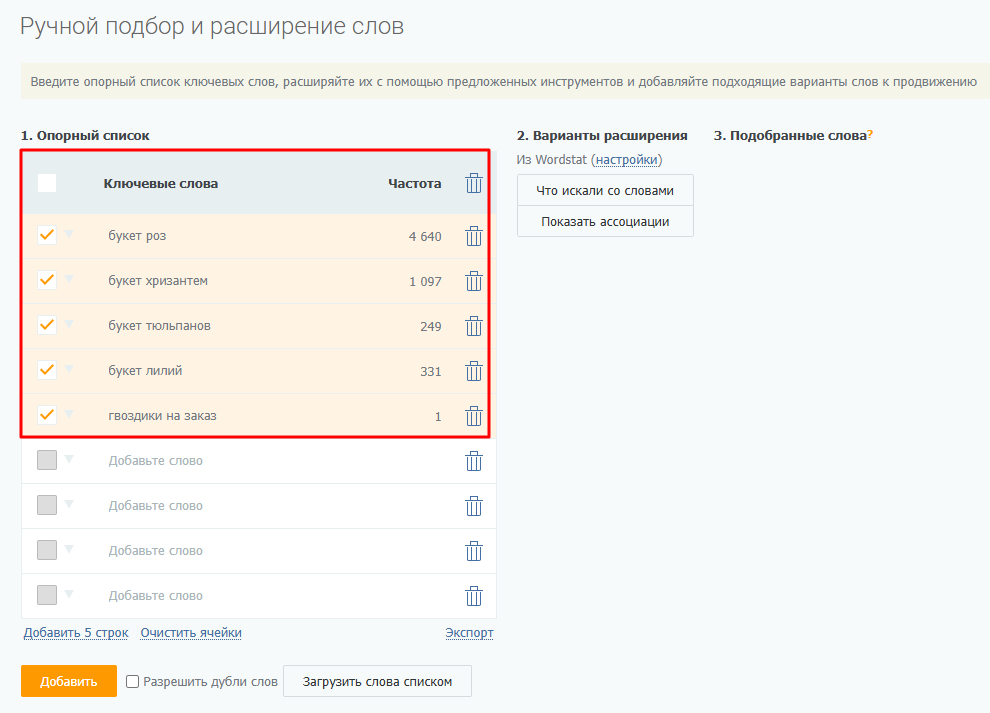The height and width of the screenshot is (713, 990).
Task: Remove 'букет тюльпанов' using its trash icon
Action: point(474,326)
